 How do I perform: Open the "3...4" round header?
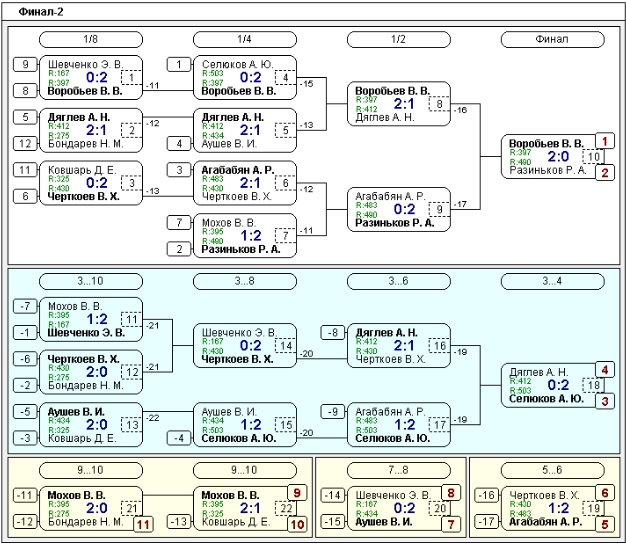tap(553, 281)
